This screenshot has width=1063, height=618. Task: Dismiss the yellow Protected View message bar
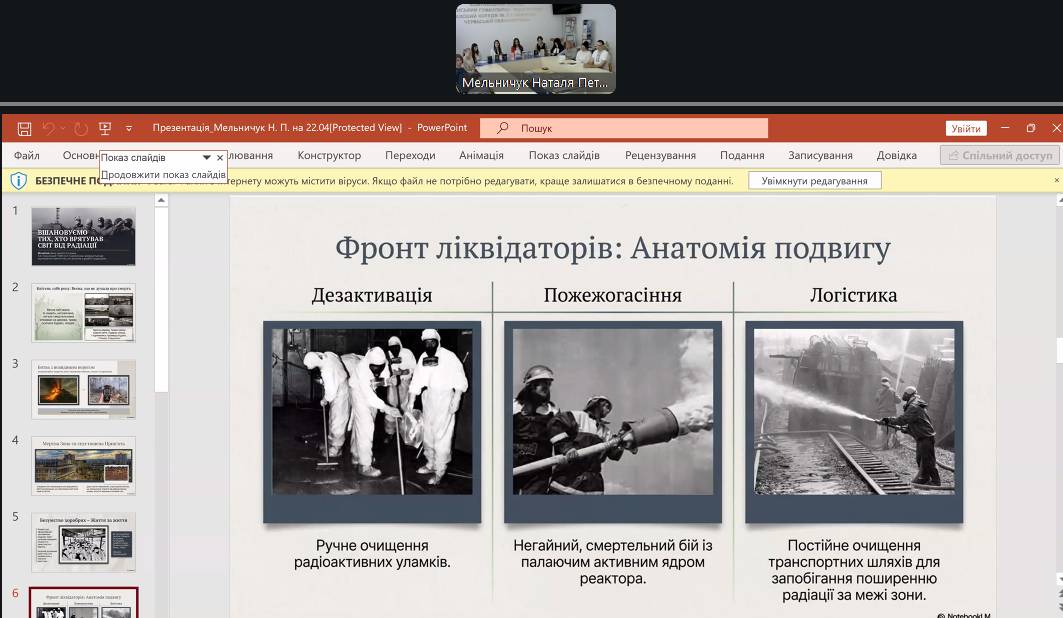(1056, 181)
